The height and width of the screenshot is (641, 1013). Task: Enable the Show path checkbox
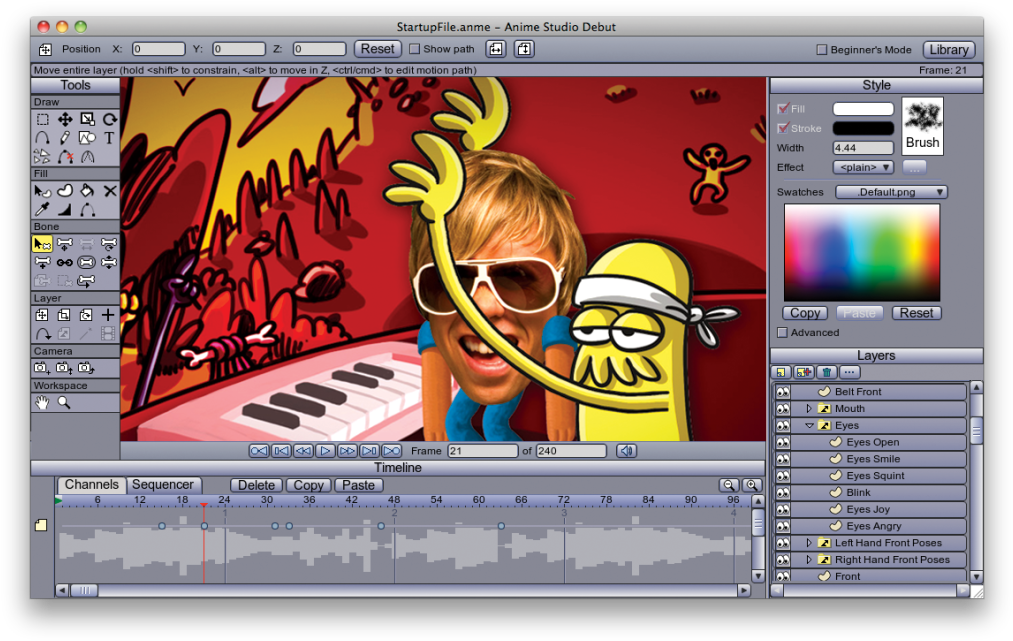pyautogui.click(x=415, y=49)
